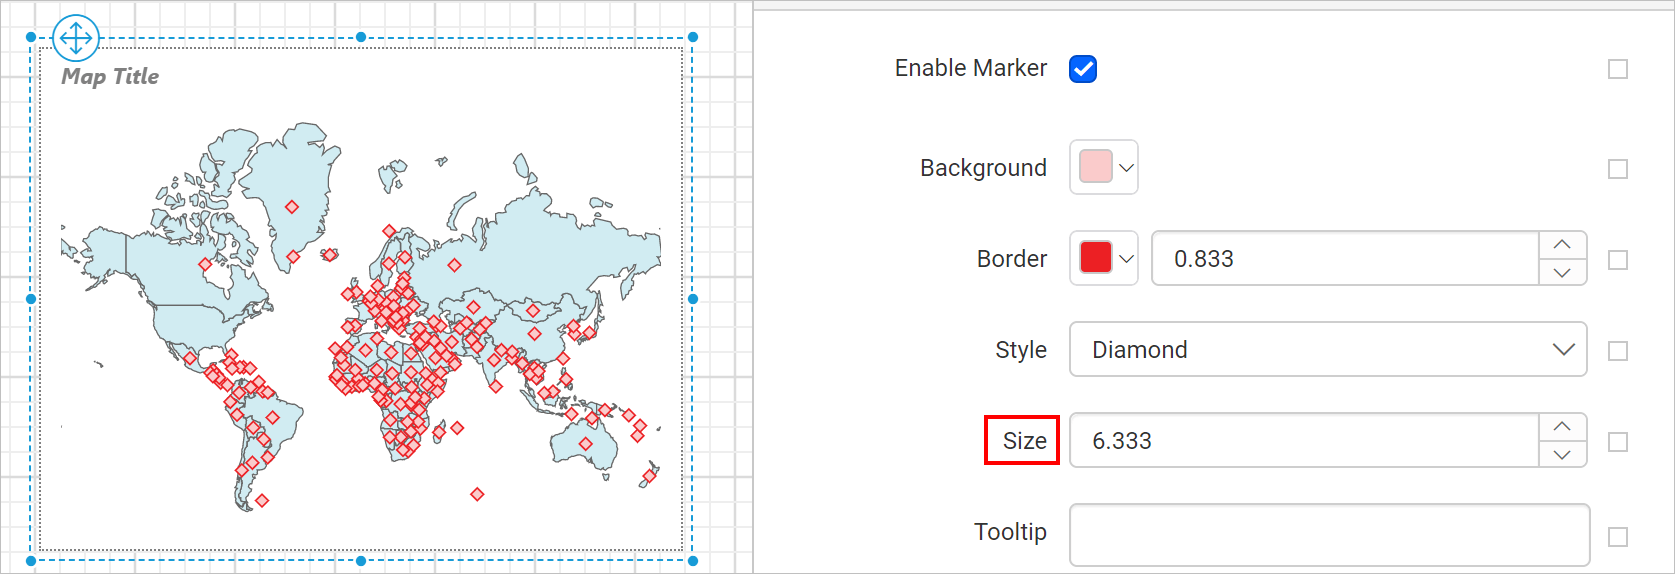
Task: Click the move handle icon above map
Action: point(76,39)
